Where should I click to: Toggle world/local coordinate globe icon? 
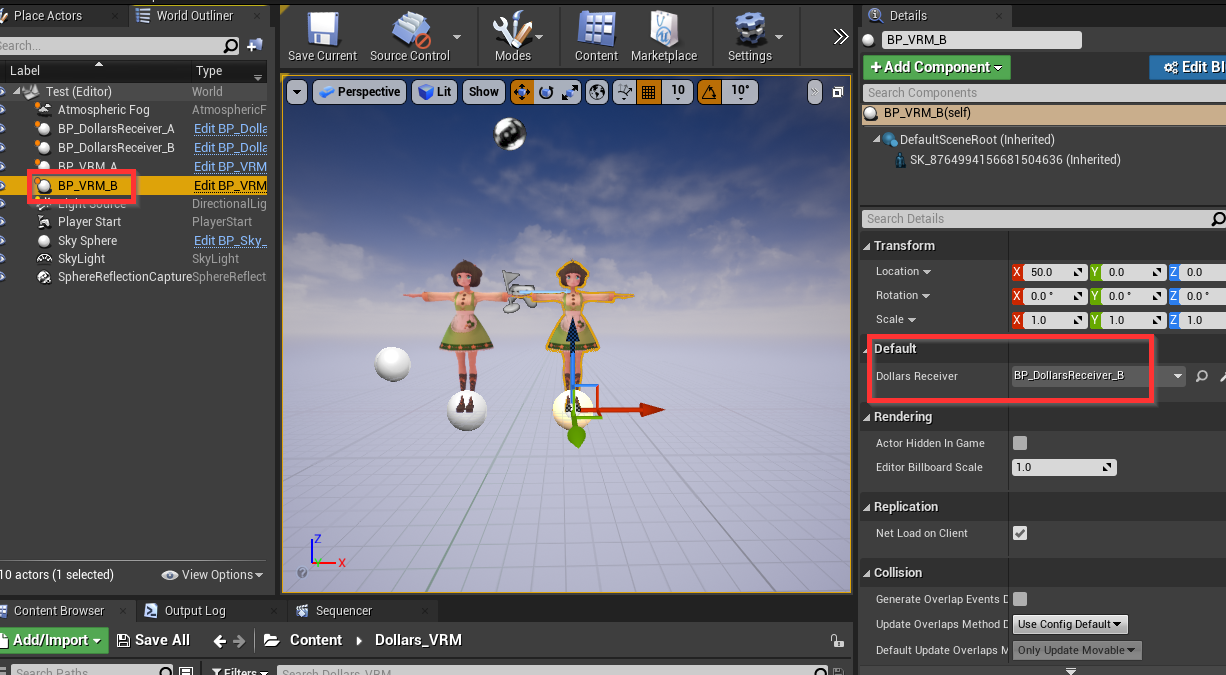[x=598, y=92]
